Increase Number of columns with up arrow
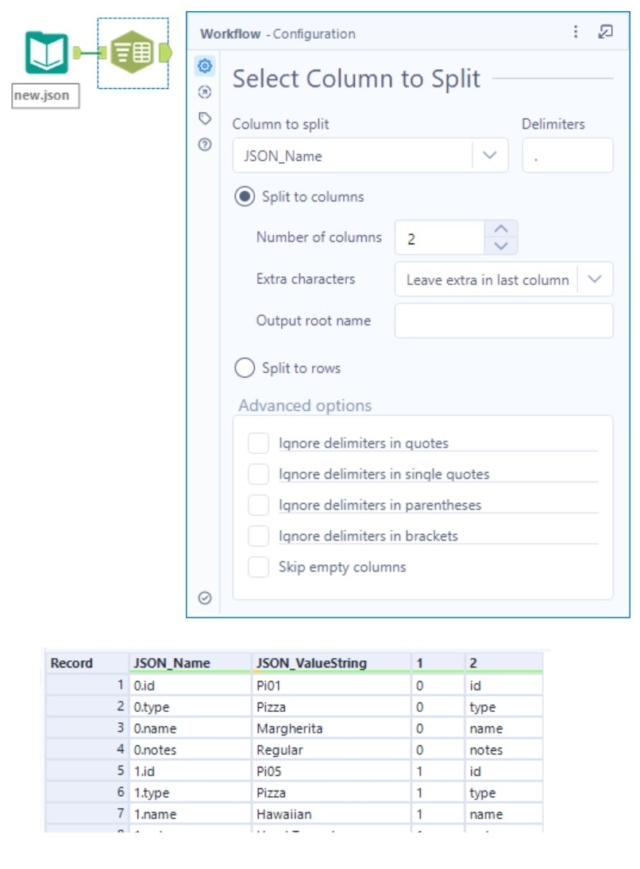The height and width of the screenshot is (869, 640). click(x=502, y=231)
